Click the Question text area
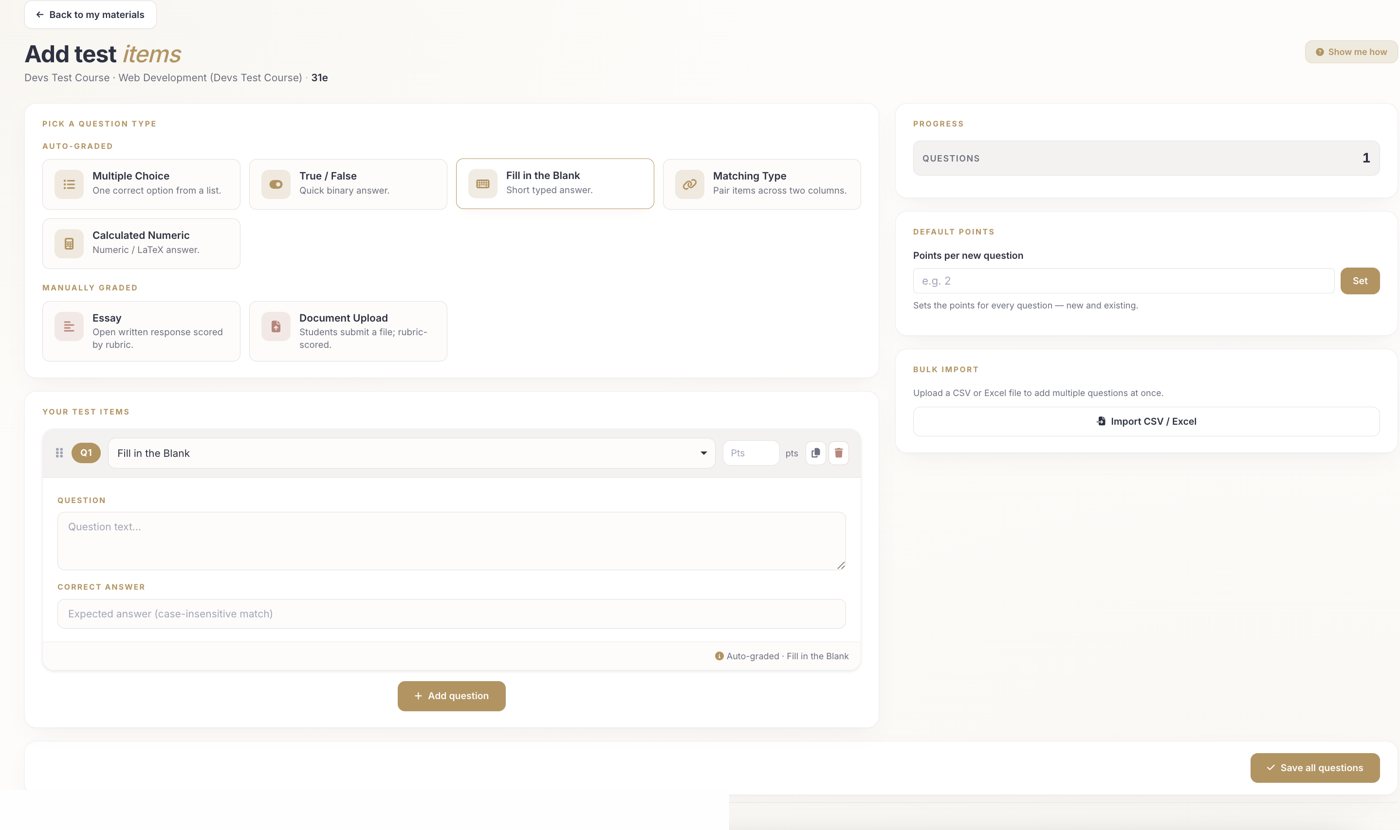Viewport: 1400px width, 830px height. click(x=451, y=541)
